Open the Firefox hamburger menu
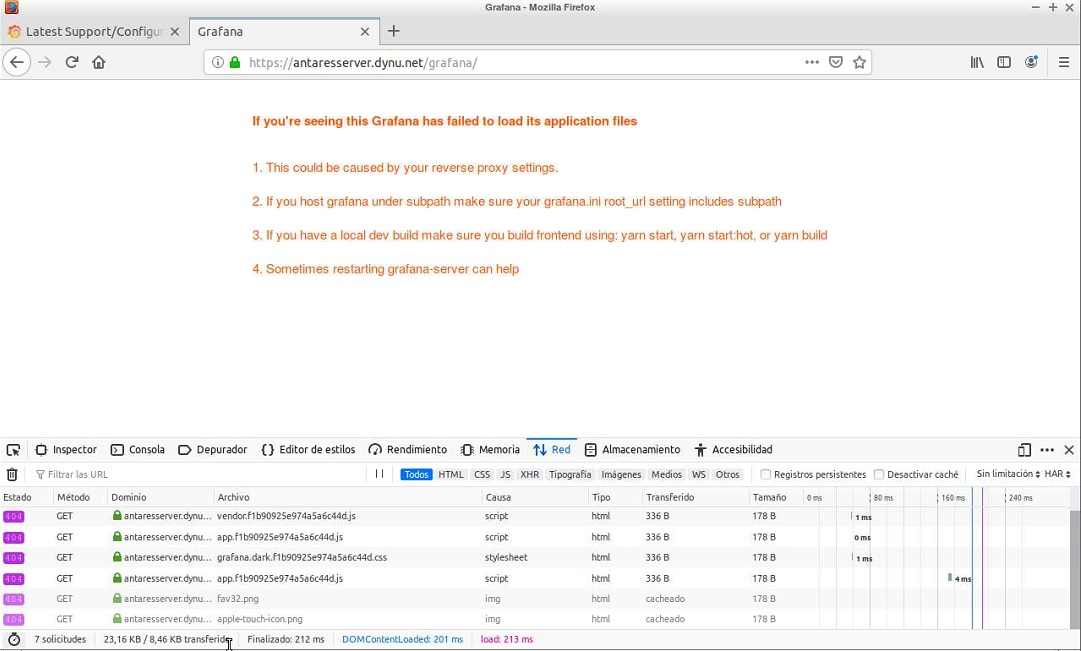 tap(1064, 62)
